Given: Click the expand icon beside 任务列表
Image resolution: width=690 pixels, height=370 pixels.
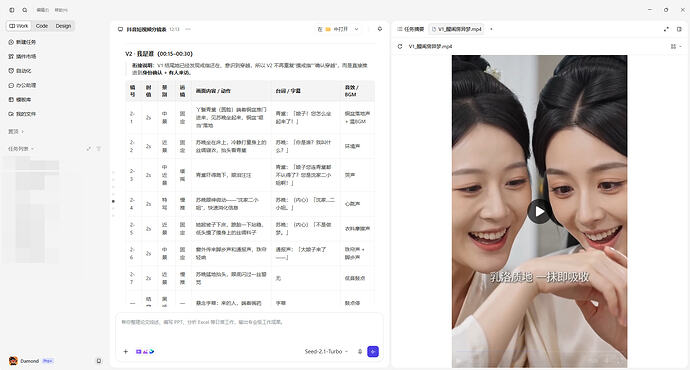Looking at the screenshot, I should click(x=89, y=149).
